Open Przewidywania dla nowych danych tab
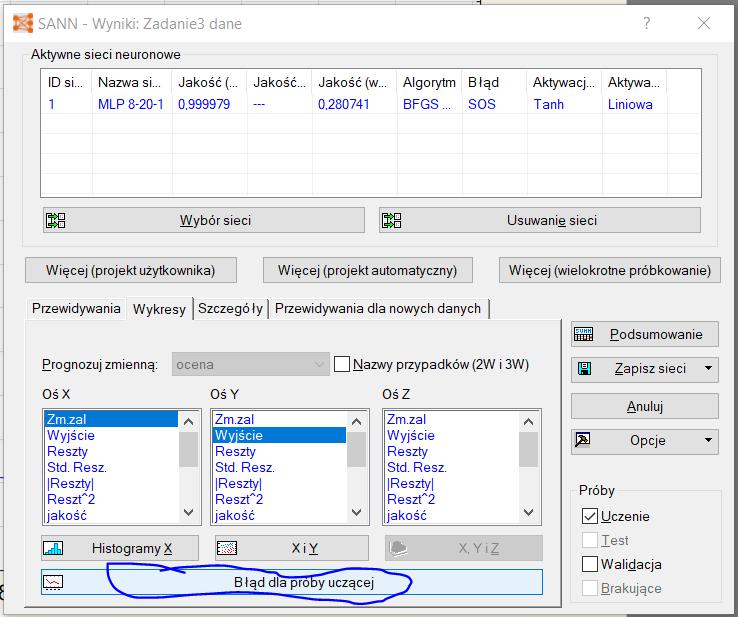The height and width of the screenshot is (617, 738). pyautogui.click(x=378, y=309)
